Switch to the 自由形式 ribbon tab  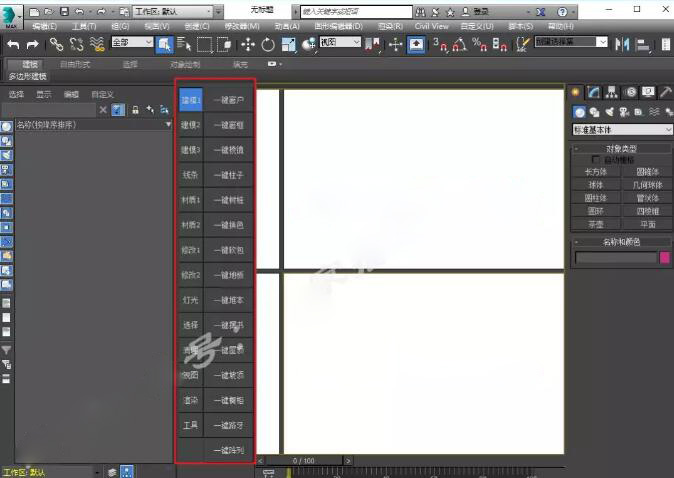[75, 64]
